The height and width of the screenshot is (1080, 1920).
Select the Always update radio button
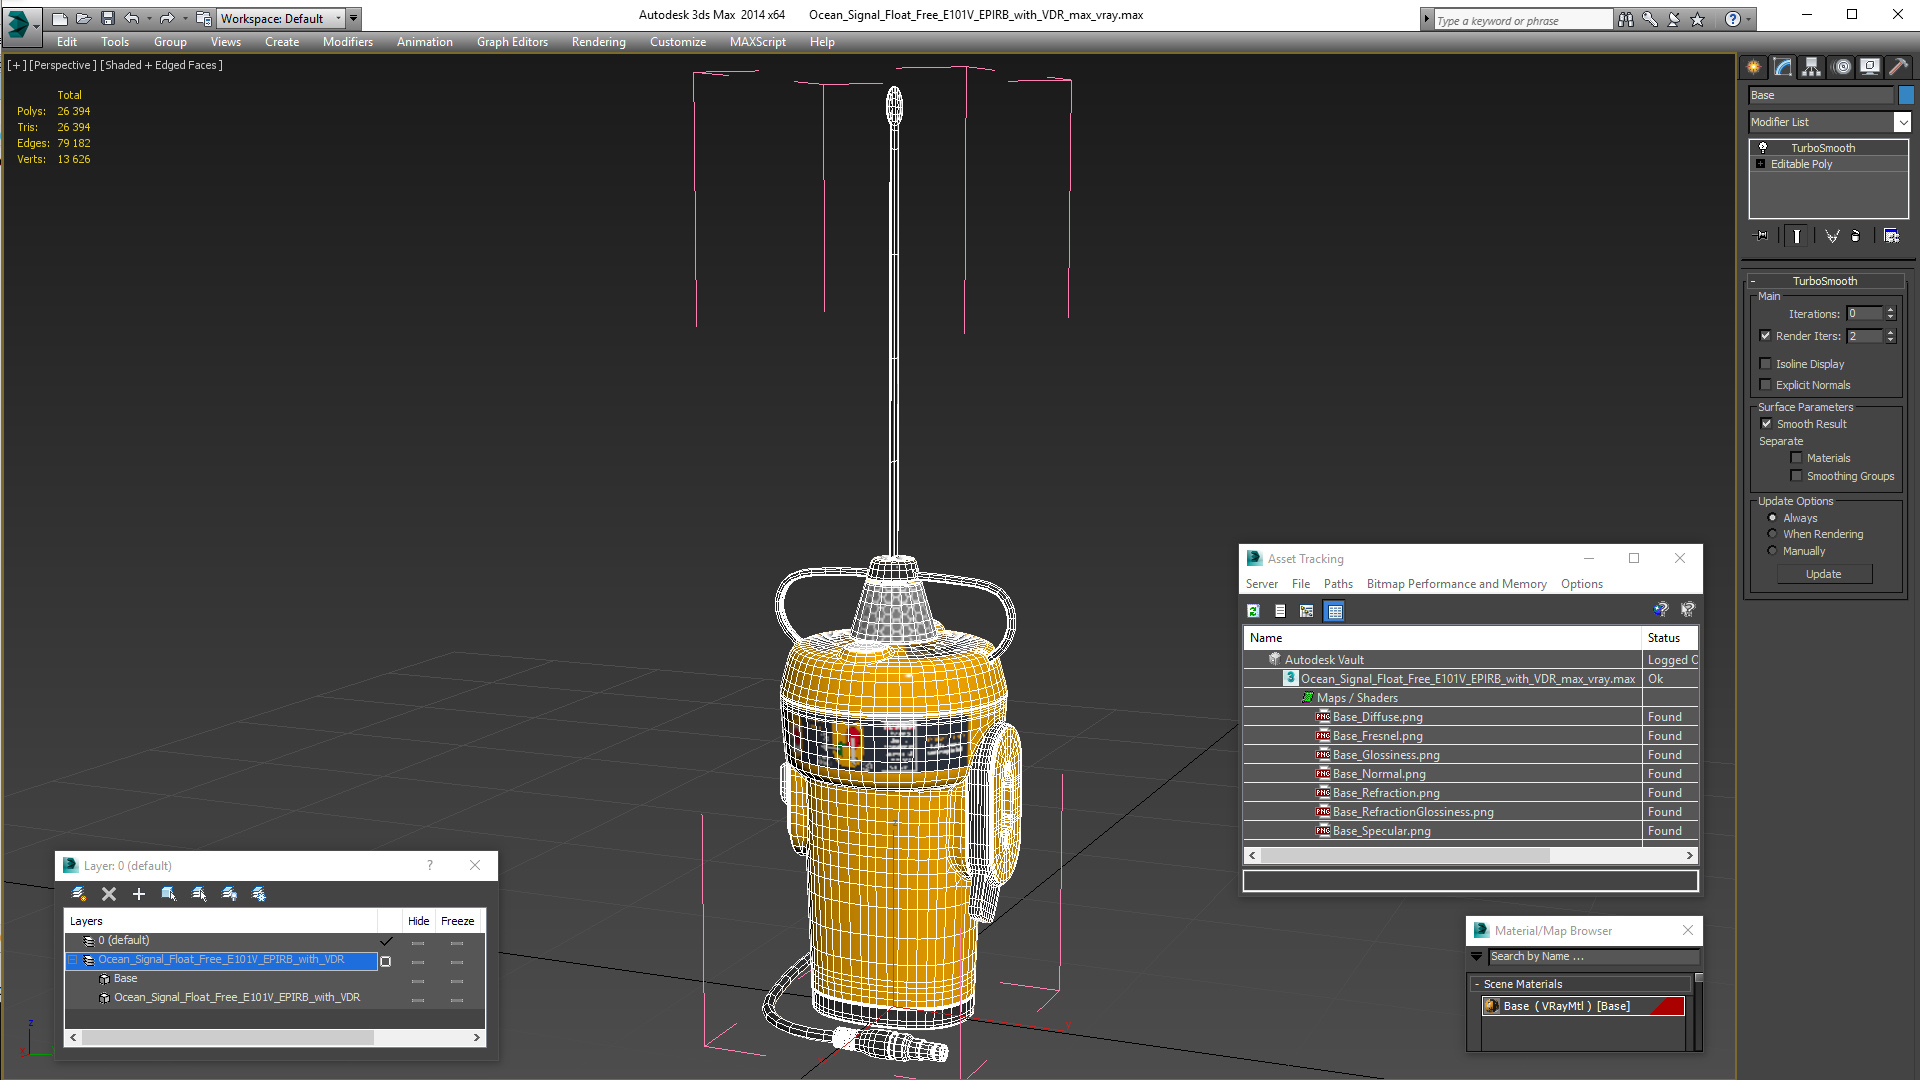pos(1773,518)
